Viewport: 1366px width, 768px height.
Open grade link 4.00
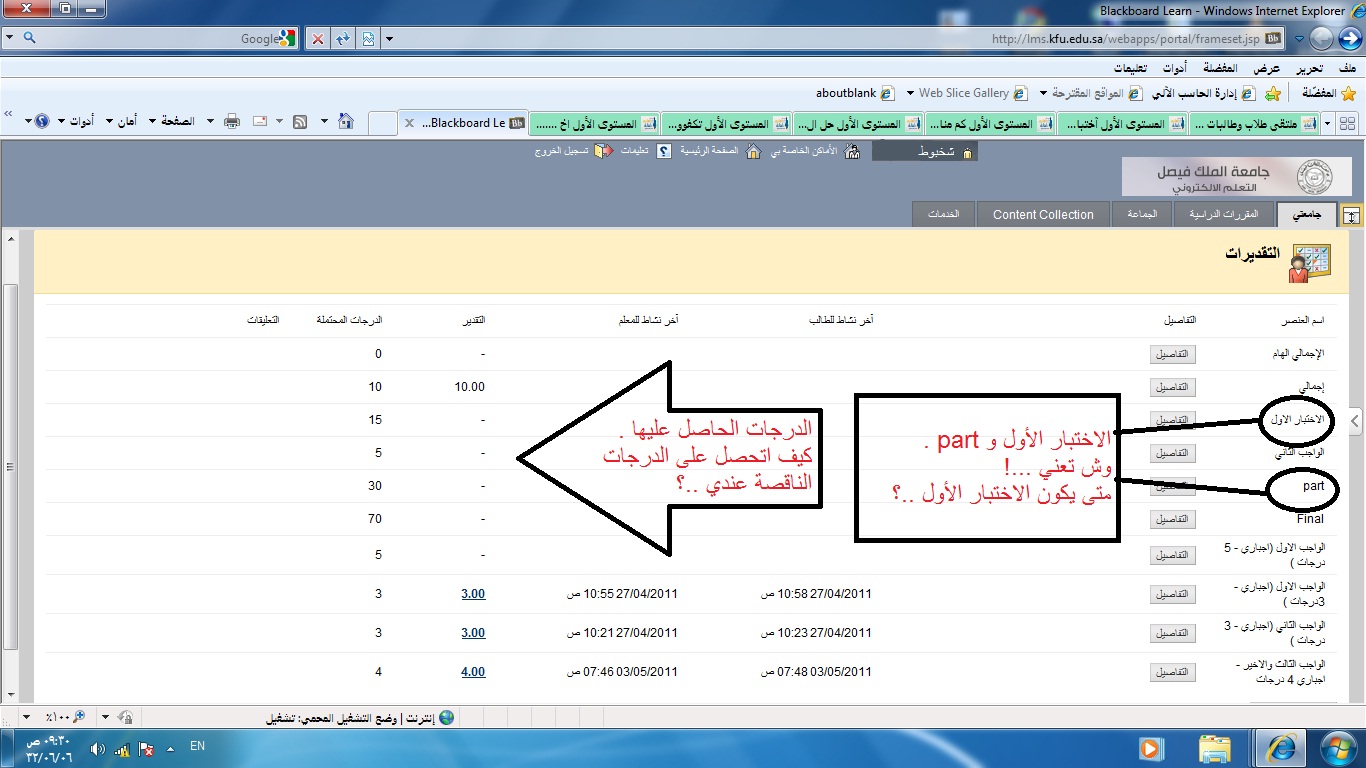click(473, 672)
